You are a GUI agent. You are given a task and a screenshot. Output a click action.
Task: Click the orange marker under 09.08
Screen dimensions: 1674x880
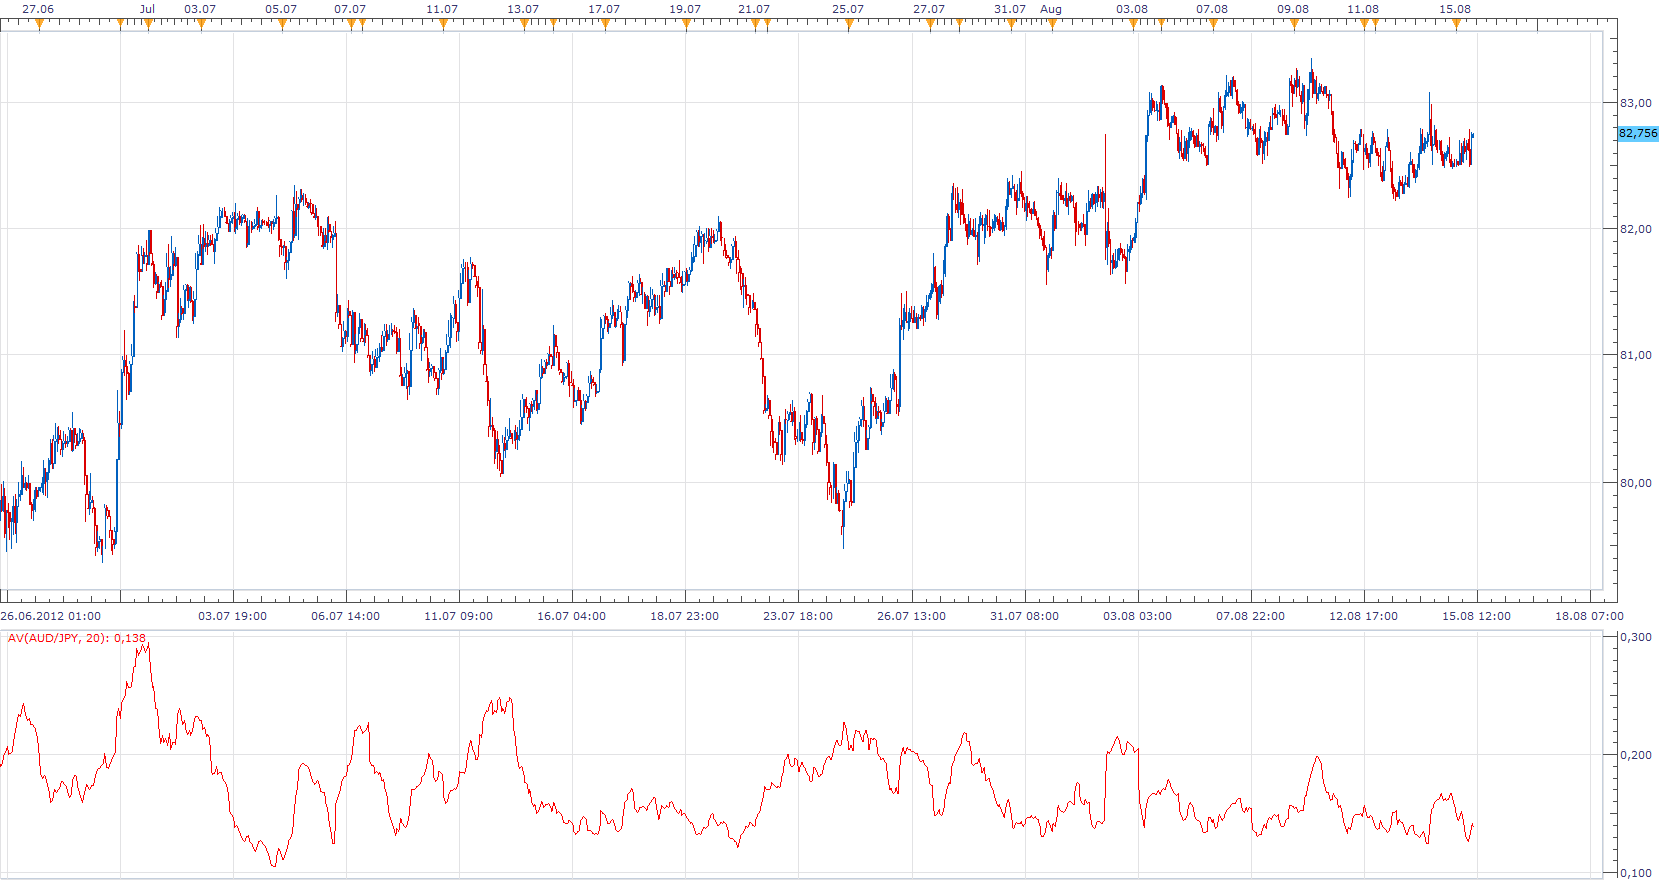pyautogui.click(x=1294, y=24)
